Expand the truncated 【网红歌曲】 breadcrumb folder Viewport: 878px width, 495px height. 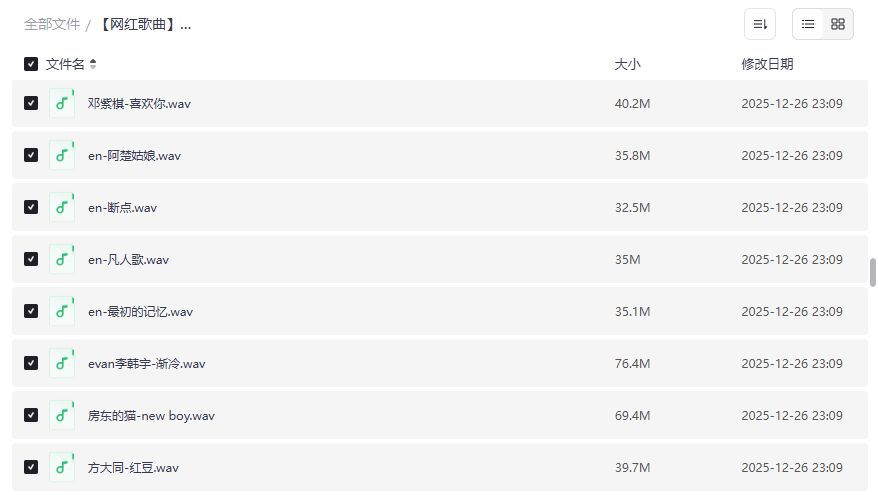pos(145,24)
